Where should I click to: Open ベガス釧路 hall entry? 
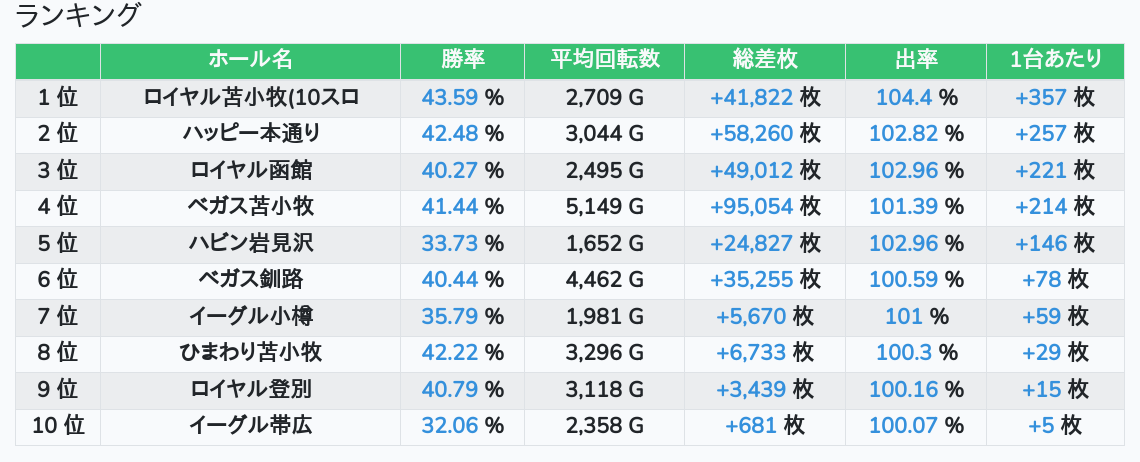tap(250, 279)
